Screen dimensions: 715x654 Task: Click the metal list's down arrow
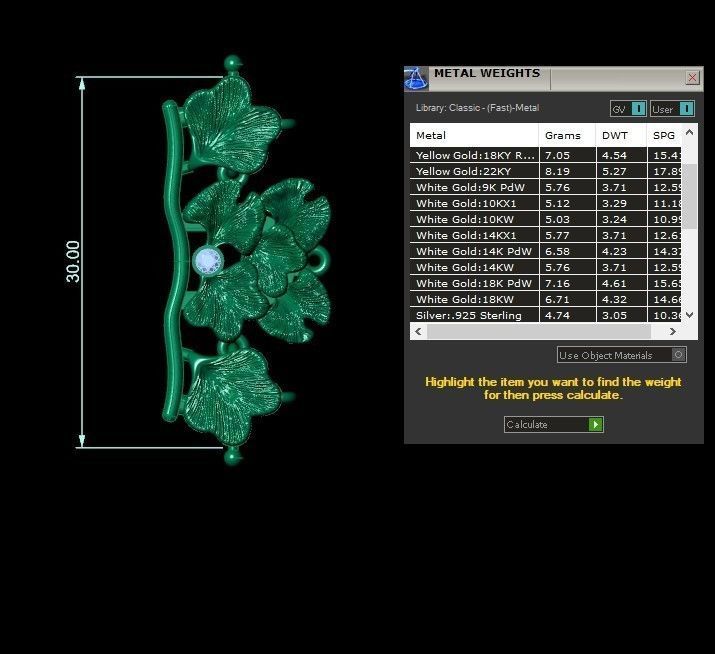pyautogui.click(x=689, y=315)
